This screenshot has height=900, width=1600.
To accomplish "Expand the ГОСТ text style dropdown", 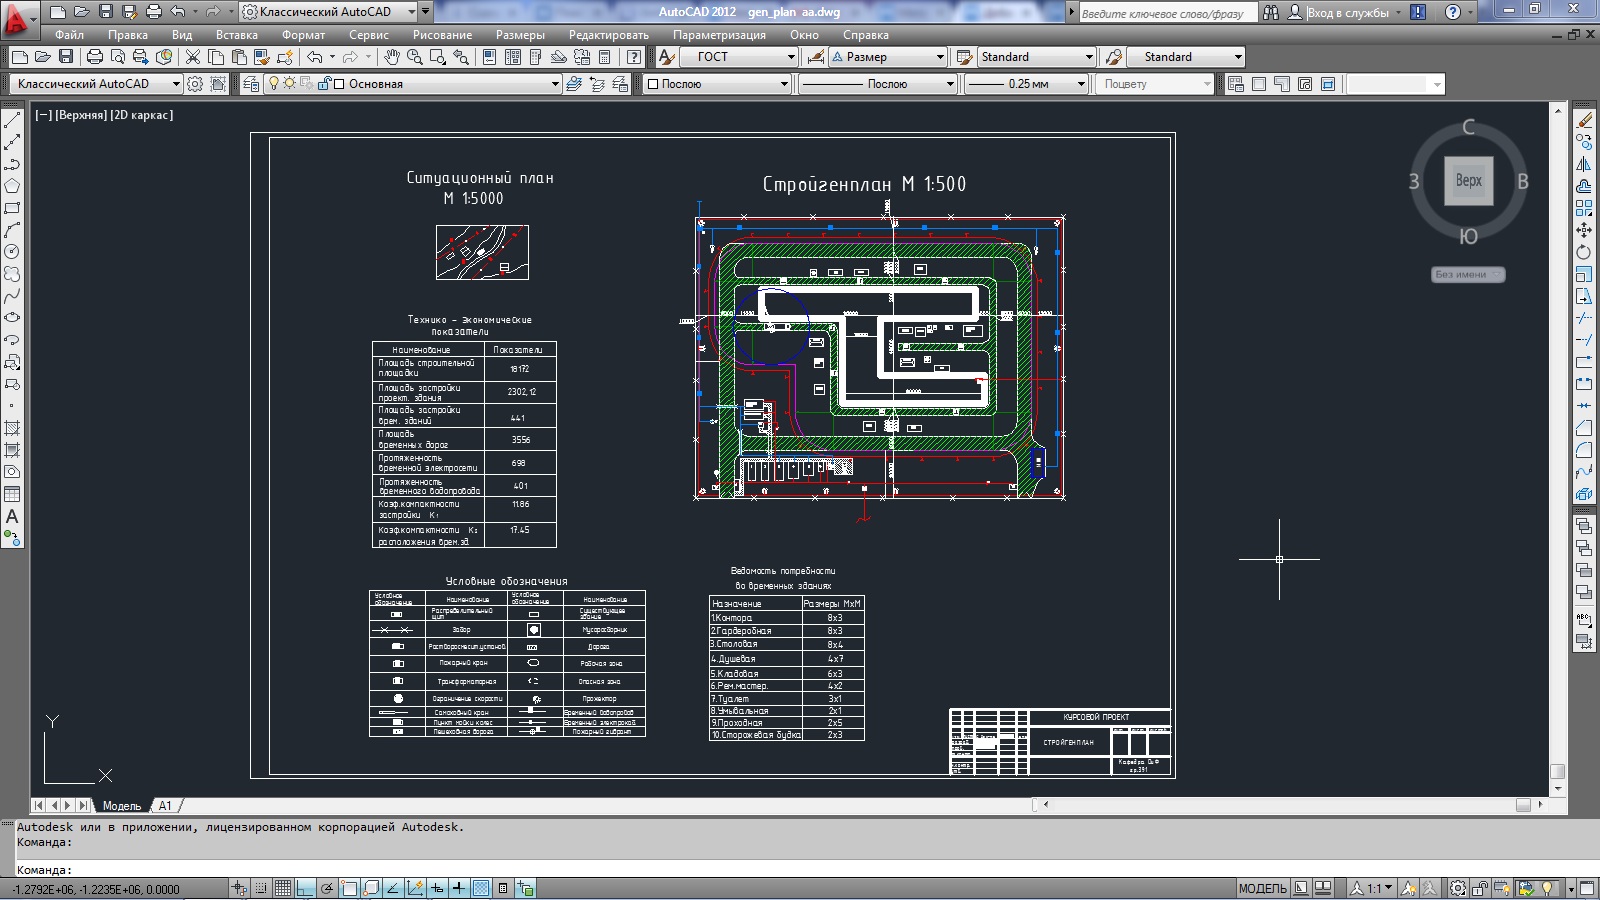I will pos(790,57).
